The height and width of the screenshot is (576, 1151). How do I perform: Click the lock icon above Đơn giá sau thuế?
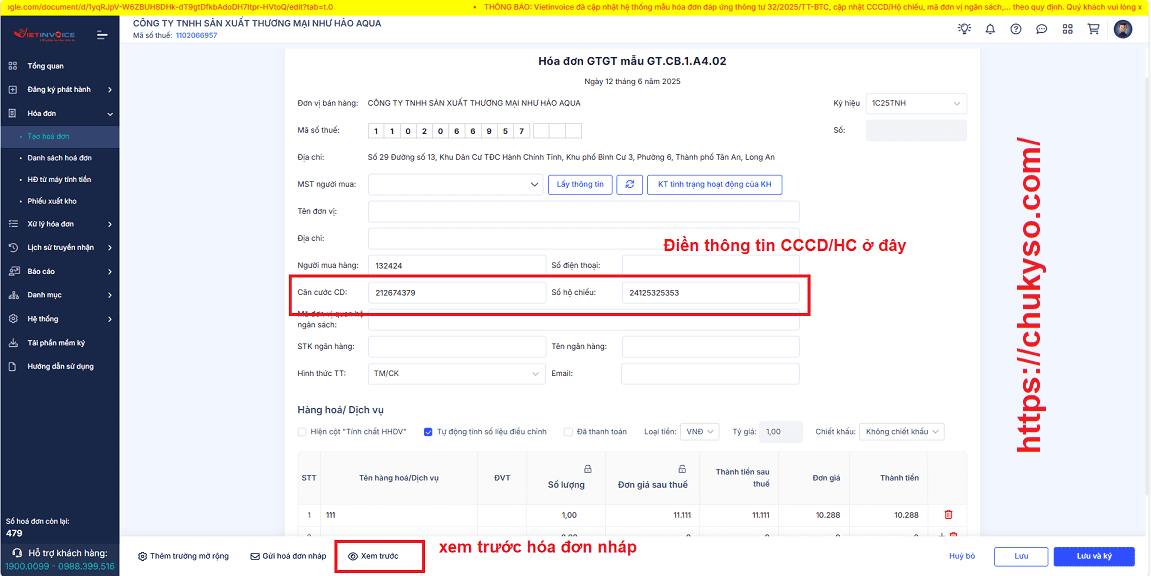coord(682,469)
